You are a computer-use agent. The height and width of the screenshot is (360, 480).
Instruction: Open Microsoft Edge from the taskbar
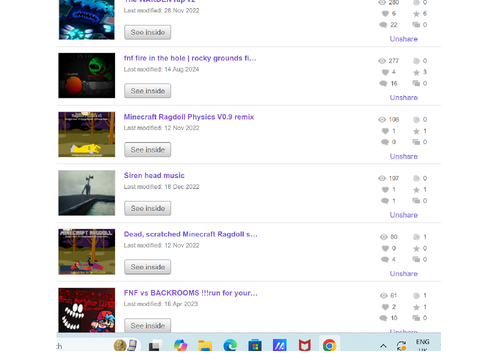[230, 345]
